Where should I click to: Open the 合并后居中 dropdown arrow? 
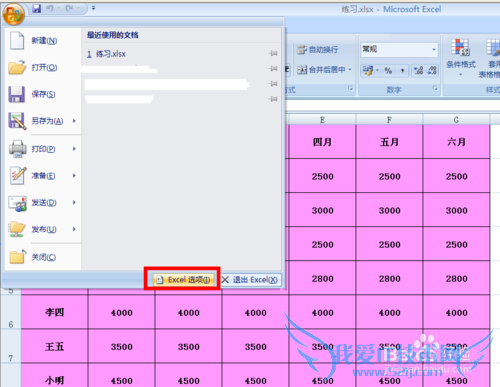pos(350,70)
